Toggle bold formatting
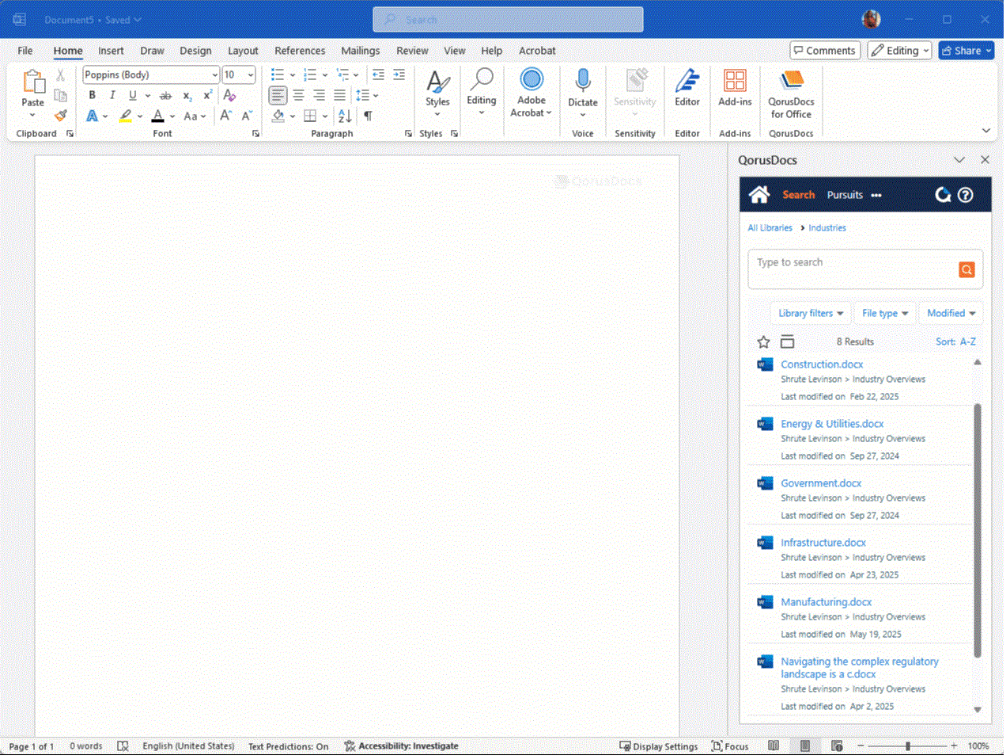The image size is (1005, 756). tap(92, 96)
